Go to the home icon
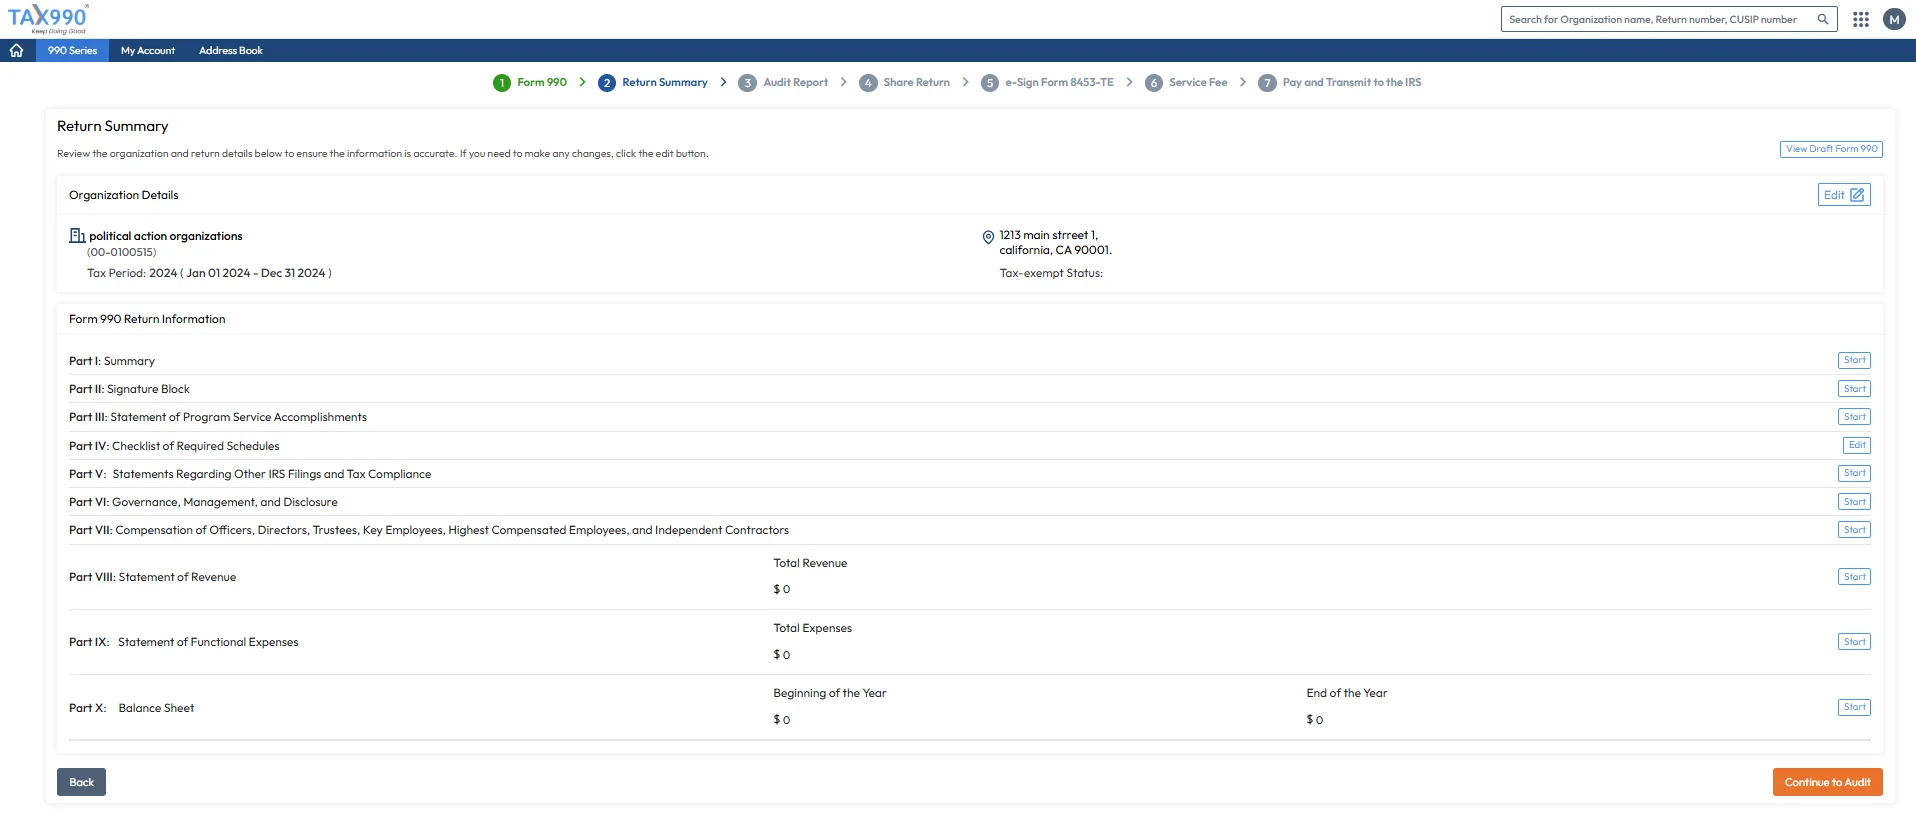 tap(17, 50)
